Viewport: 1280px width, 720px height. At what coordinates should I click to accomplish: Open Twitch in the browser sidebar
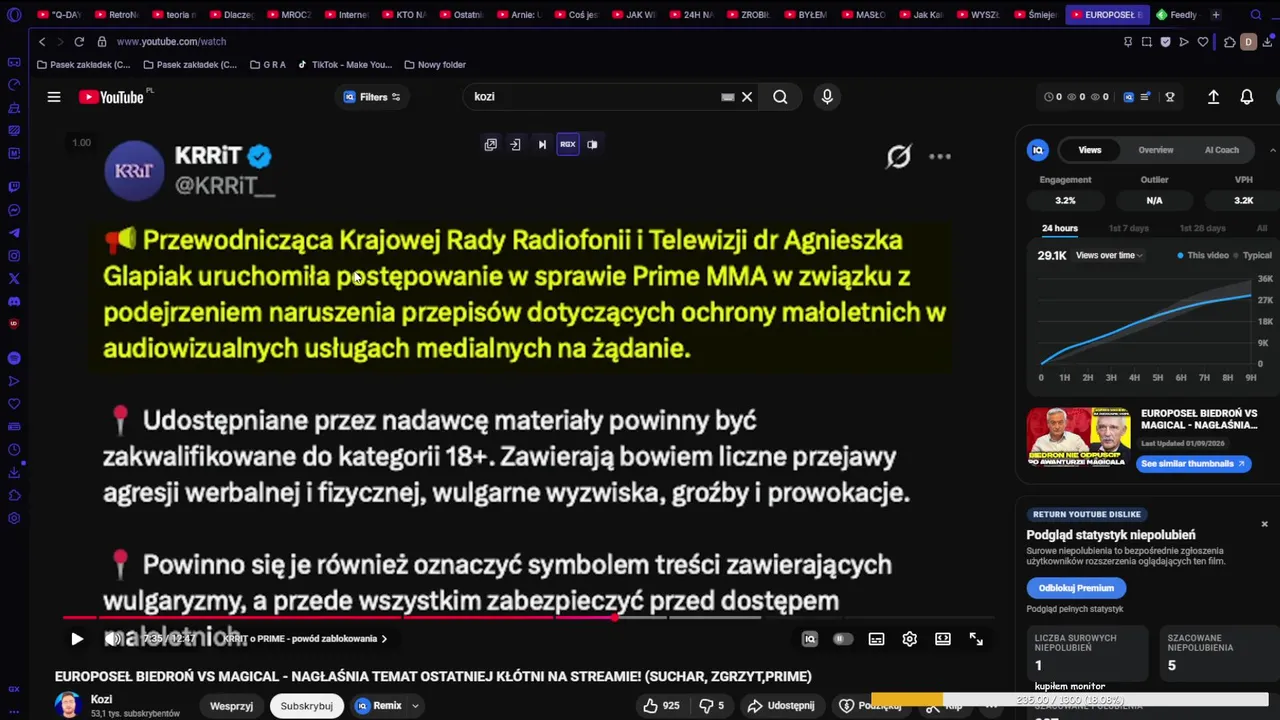point(14,187)
